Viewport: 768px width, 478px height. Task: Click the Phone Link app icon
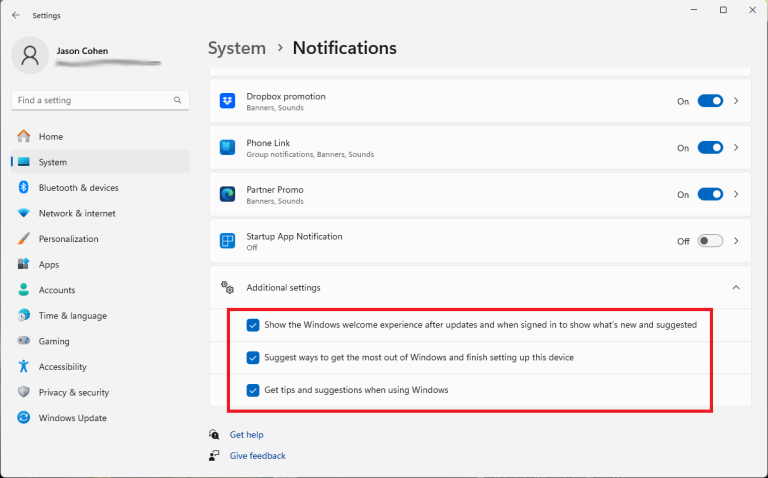click(227, 148)
